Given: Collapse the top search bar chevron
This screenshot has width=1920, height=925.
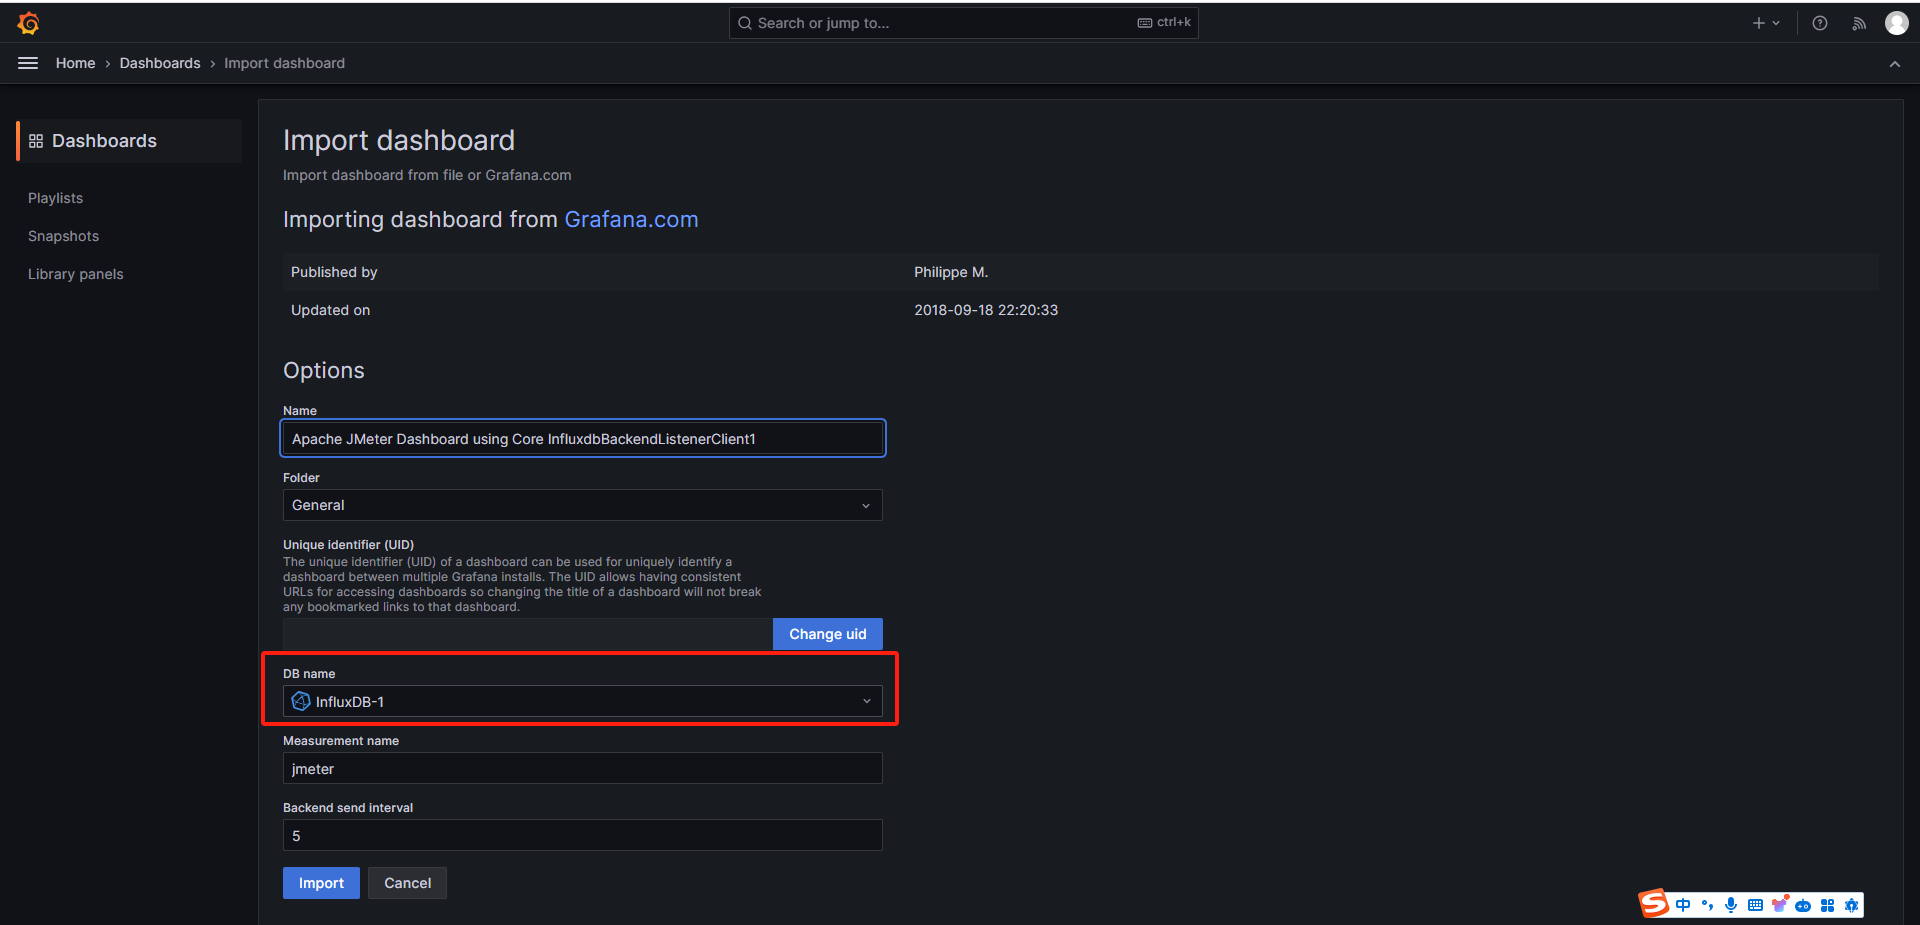Looking at the screenshot, I should (x=1895, y=63).
